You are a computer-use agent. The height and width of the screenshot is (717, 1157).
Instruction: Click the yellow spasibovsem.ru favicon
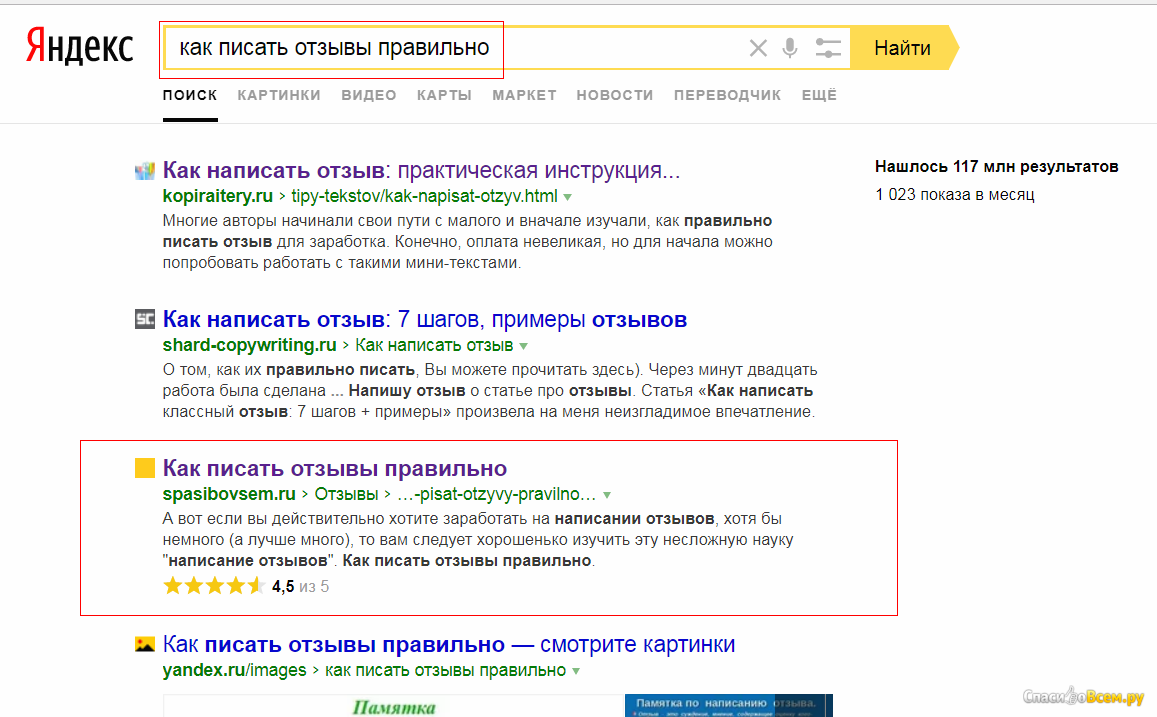145,468
